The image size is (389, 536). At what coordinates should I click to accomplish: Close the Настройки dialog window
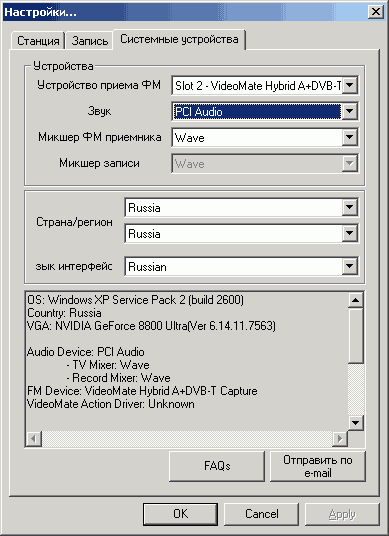point(376,12)
